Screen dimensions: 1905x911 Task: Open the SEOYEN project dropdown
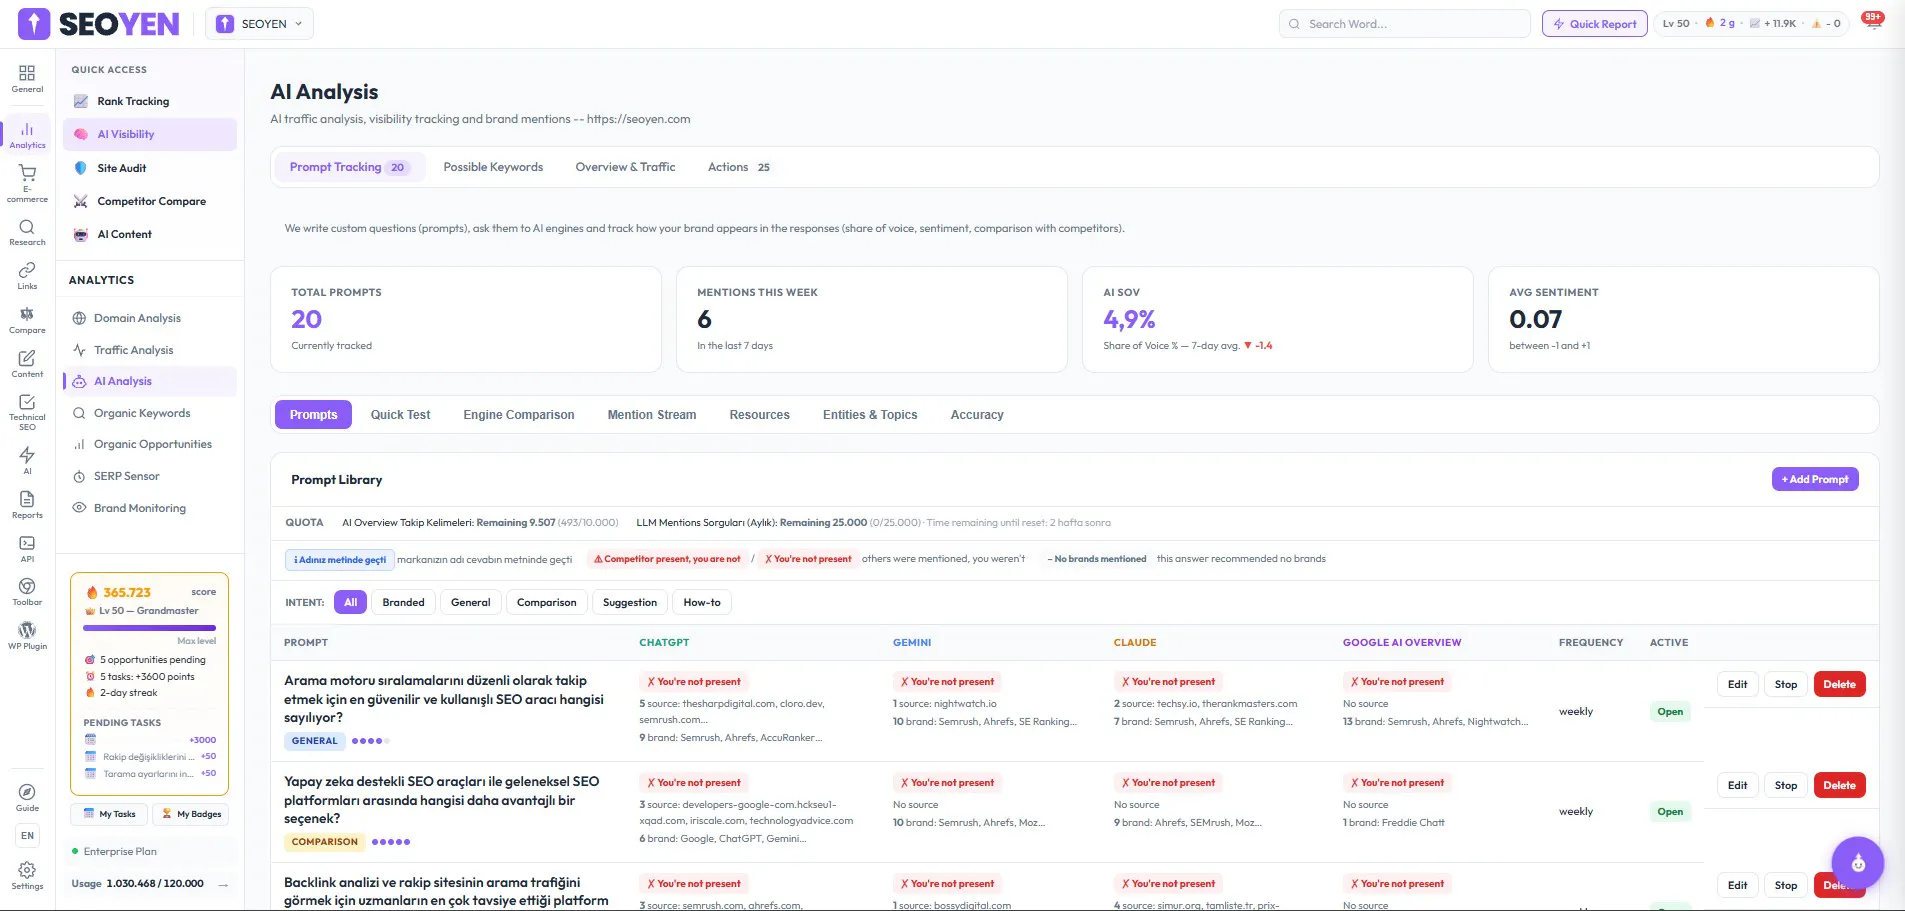(259, 24)
